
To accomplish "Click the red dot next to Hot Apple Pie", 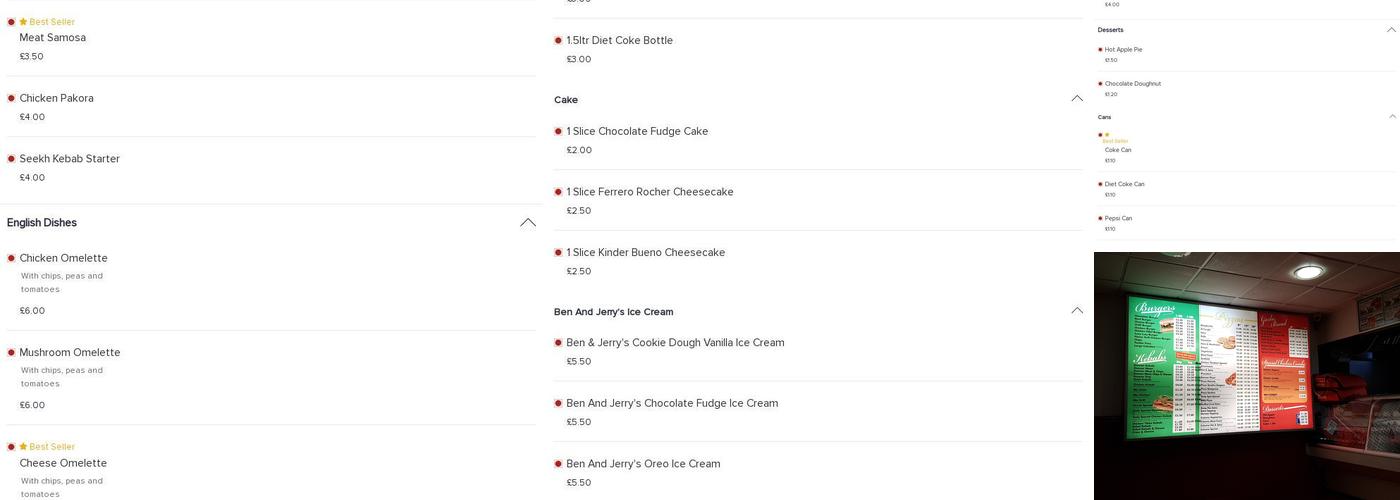I will click(1100, 50).
